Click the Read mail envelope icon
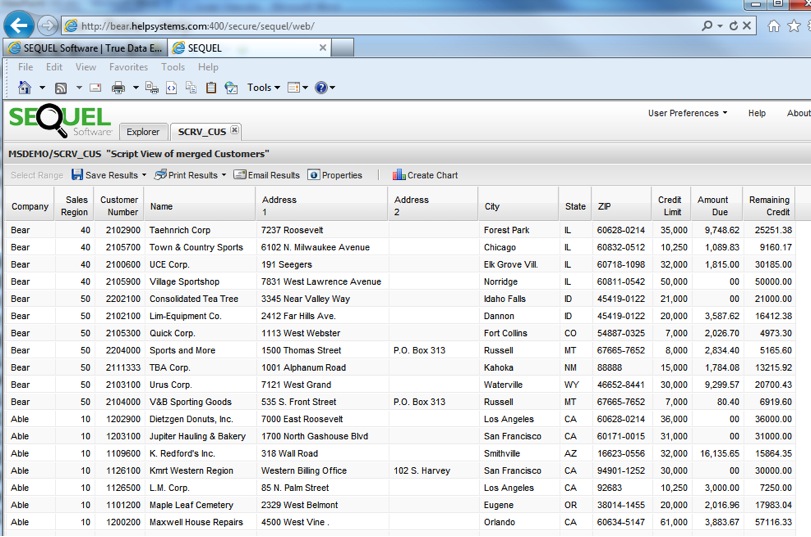 tap(95, 87)
